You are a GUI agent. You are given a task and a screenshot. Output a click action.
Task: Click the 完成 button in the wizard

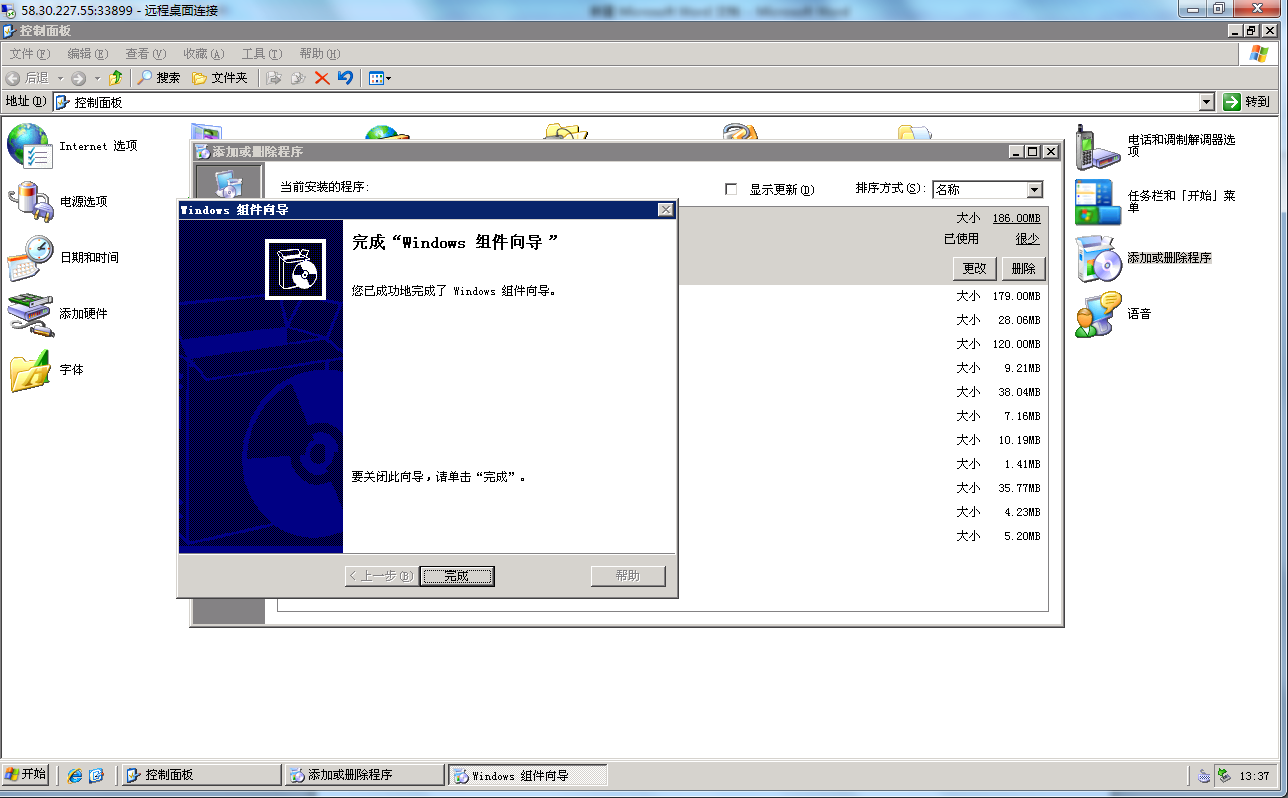457,576
